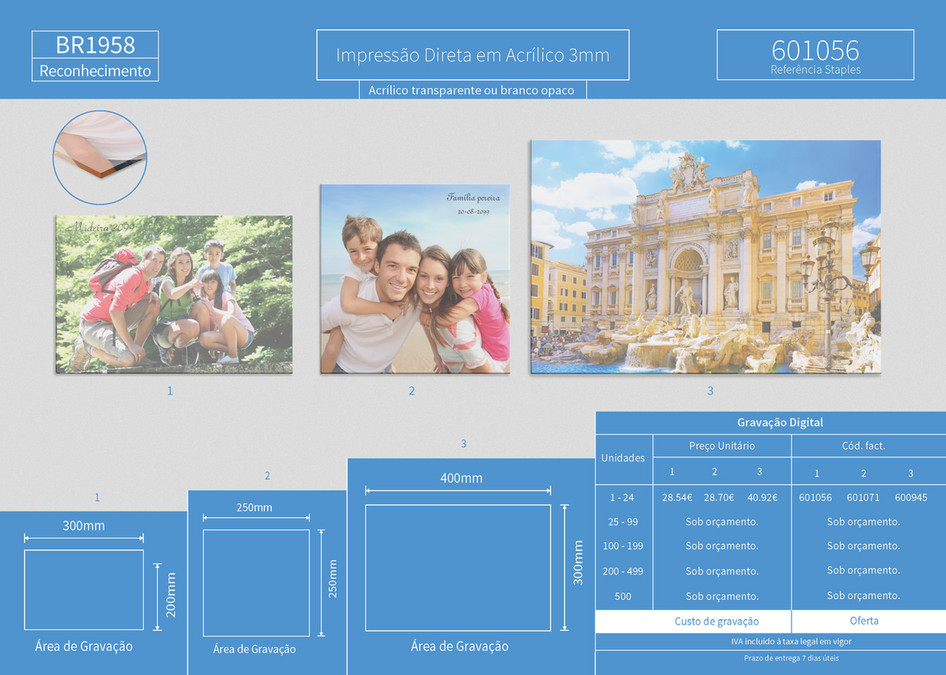The width and height of the screenshot is (946, 675).
Task: Click invoice code 600945 in the table
Action: 910,497
